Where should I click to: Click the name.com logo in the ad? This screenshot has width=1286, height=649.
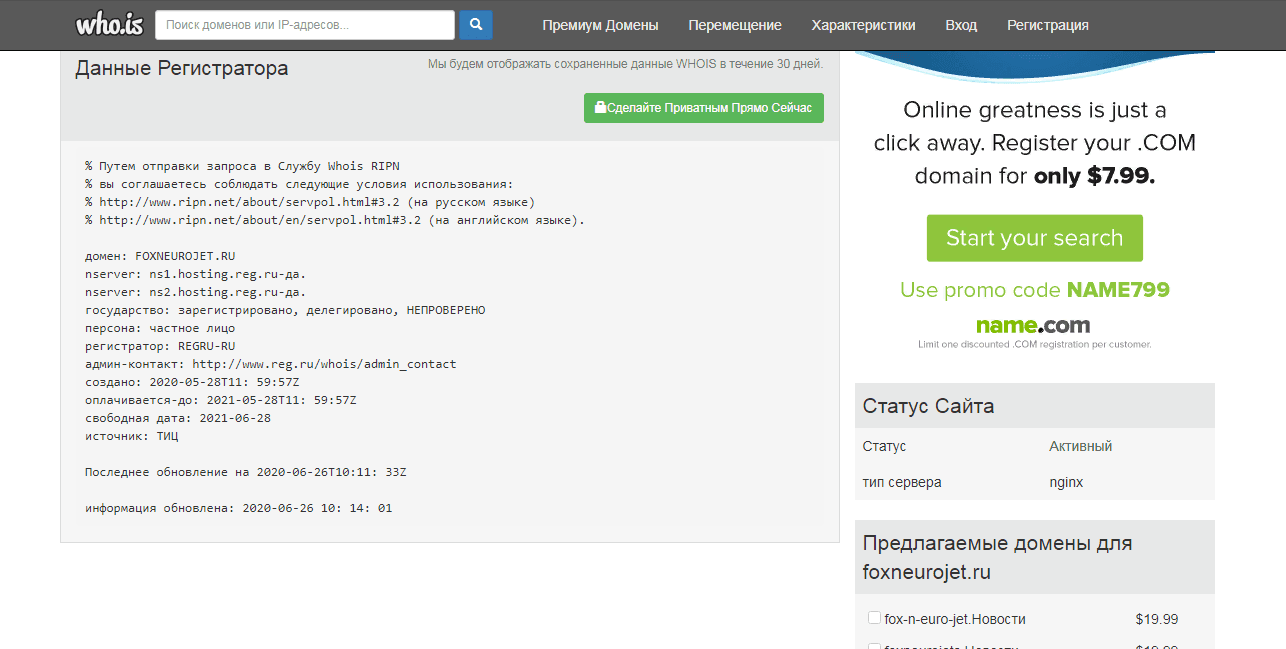coord(1033,325)
